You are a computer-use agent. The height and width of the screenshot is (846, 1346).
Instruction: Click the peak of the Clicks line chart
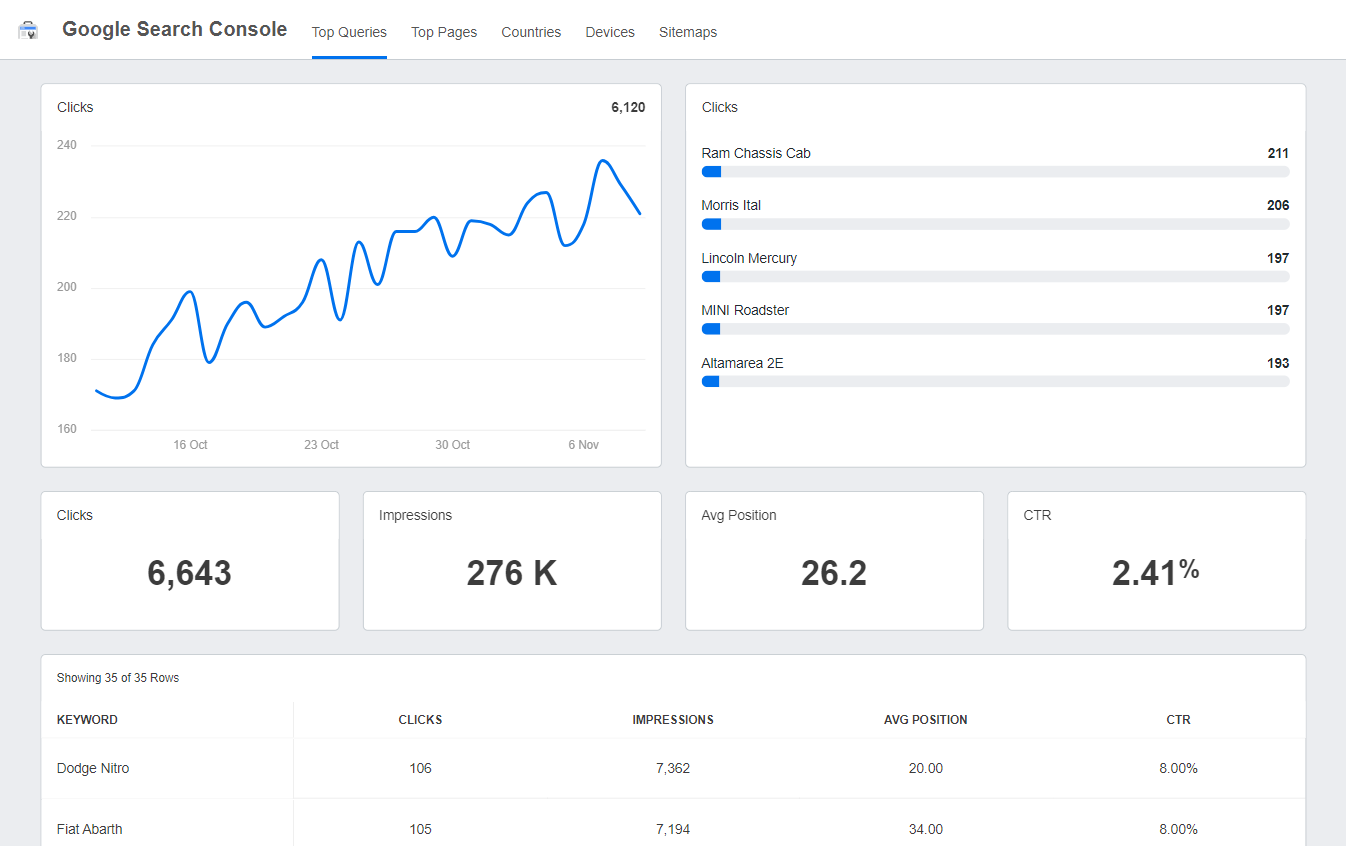603,160
